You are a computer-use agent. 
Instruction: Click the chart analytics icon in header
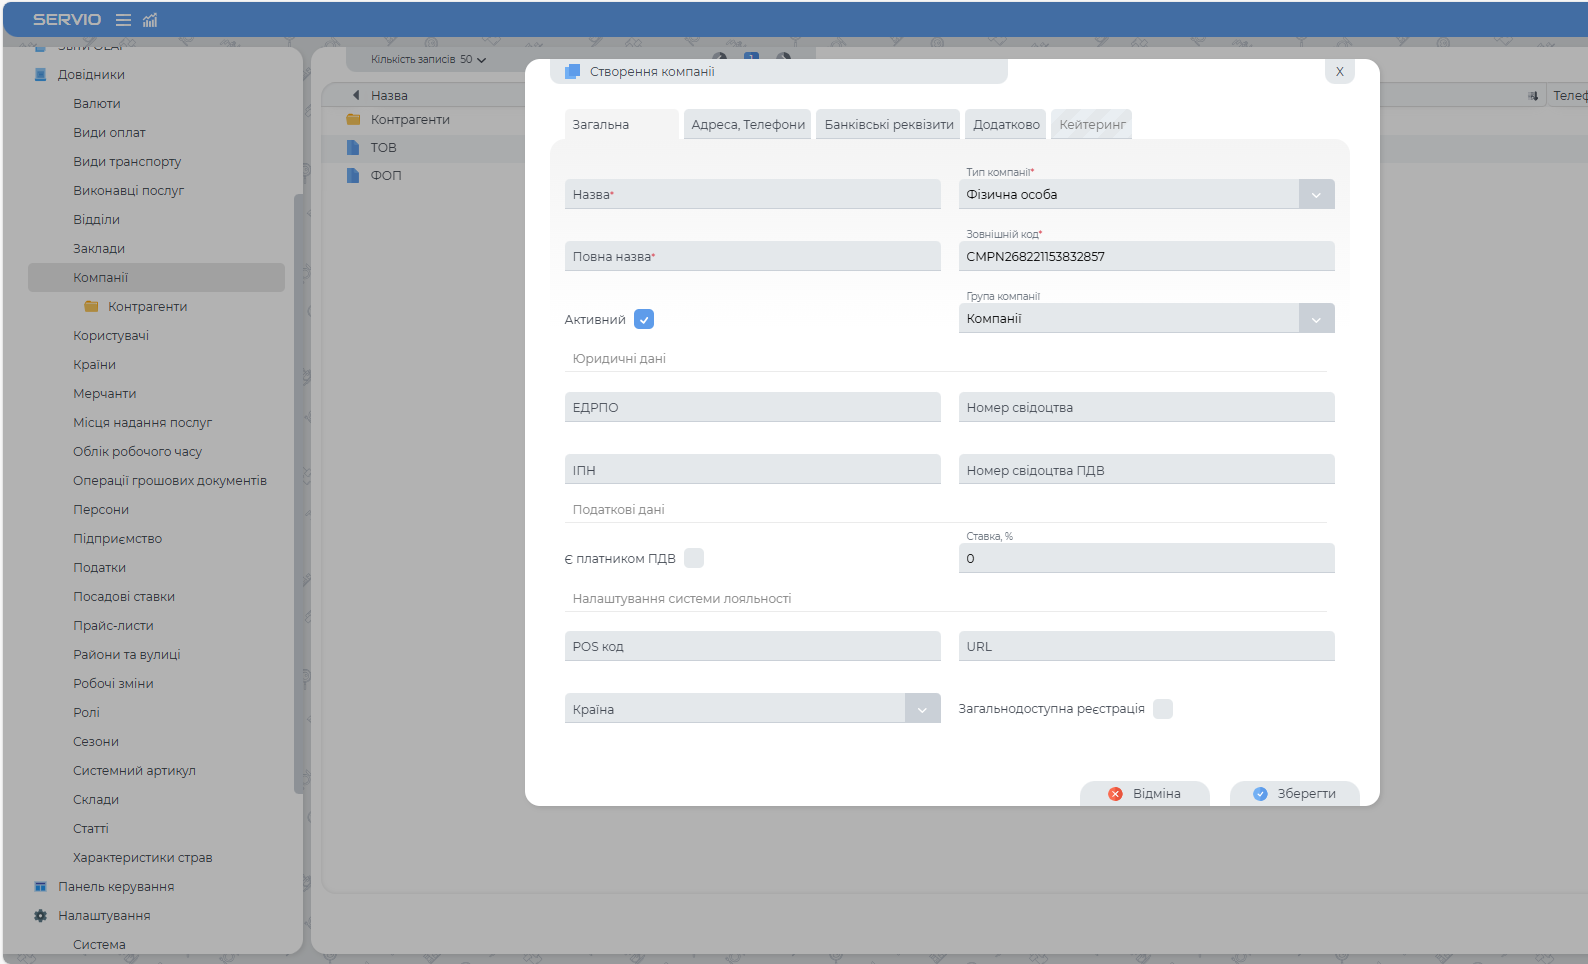tap(150, 20)
